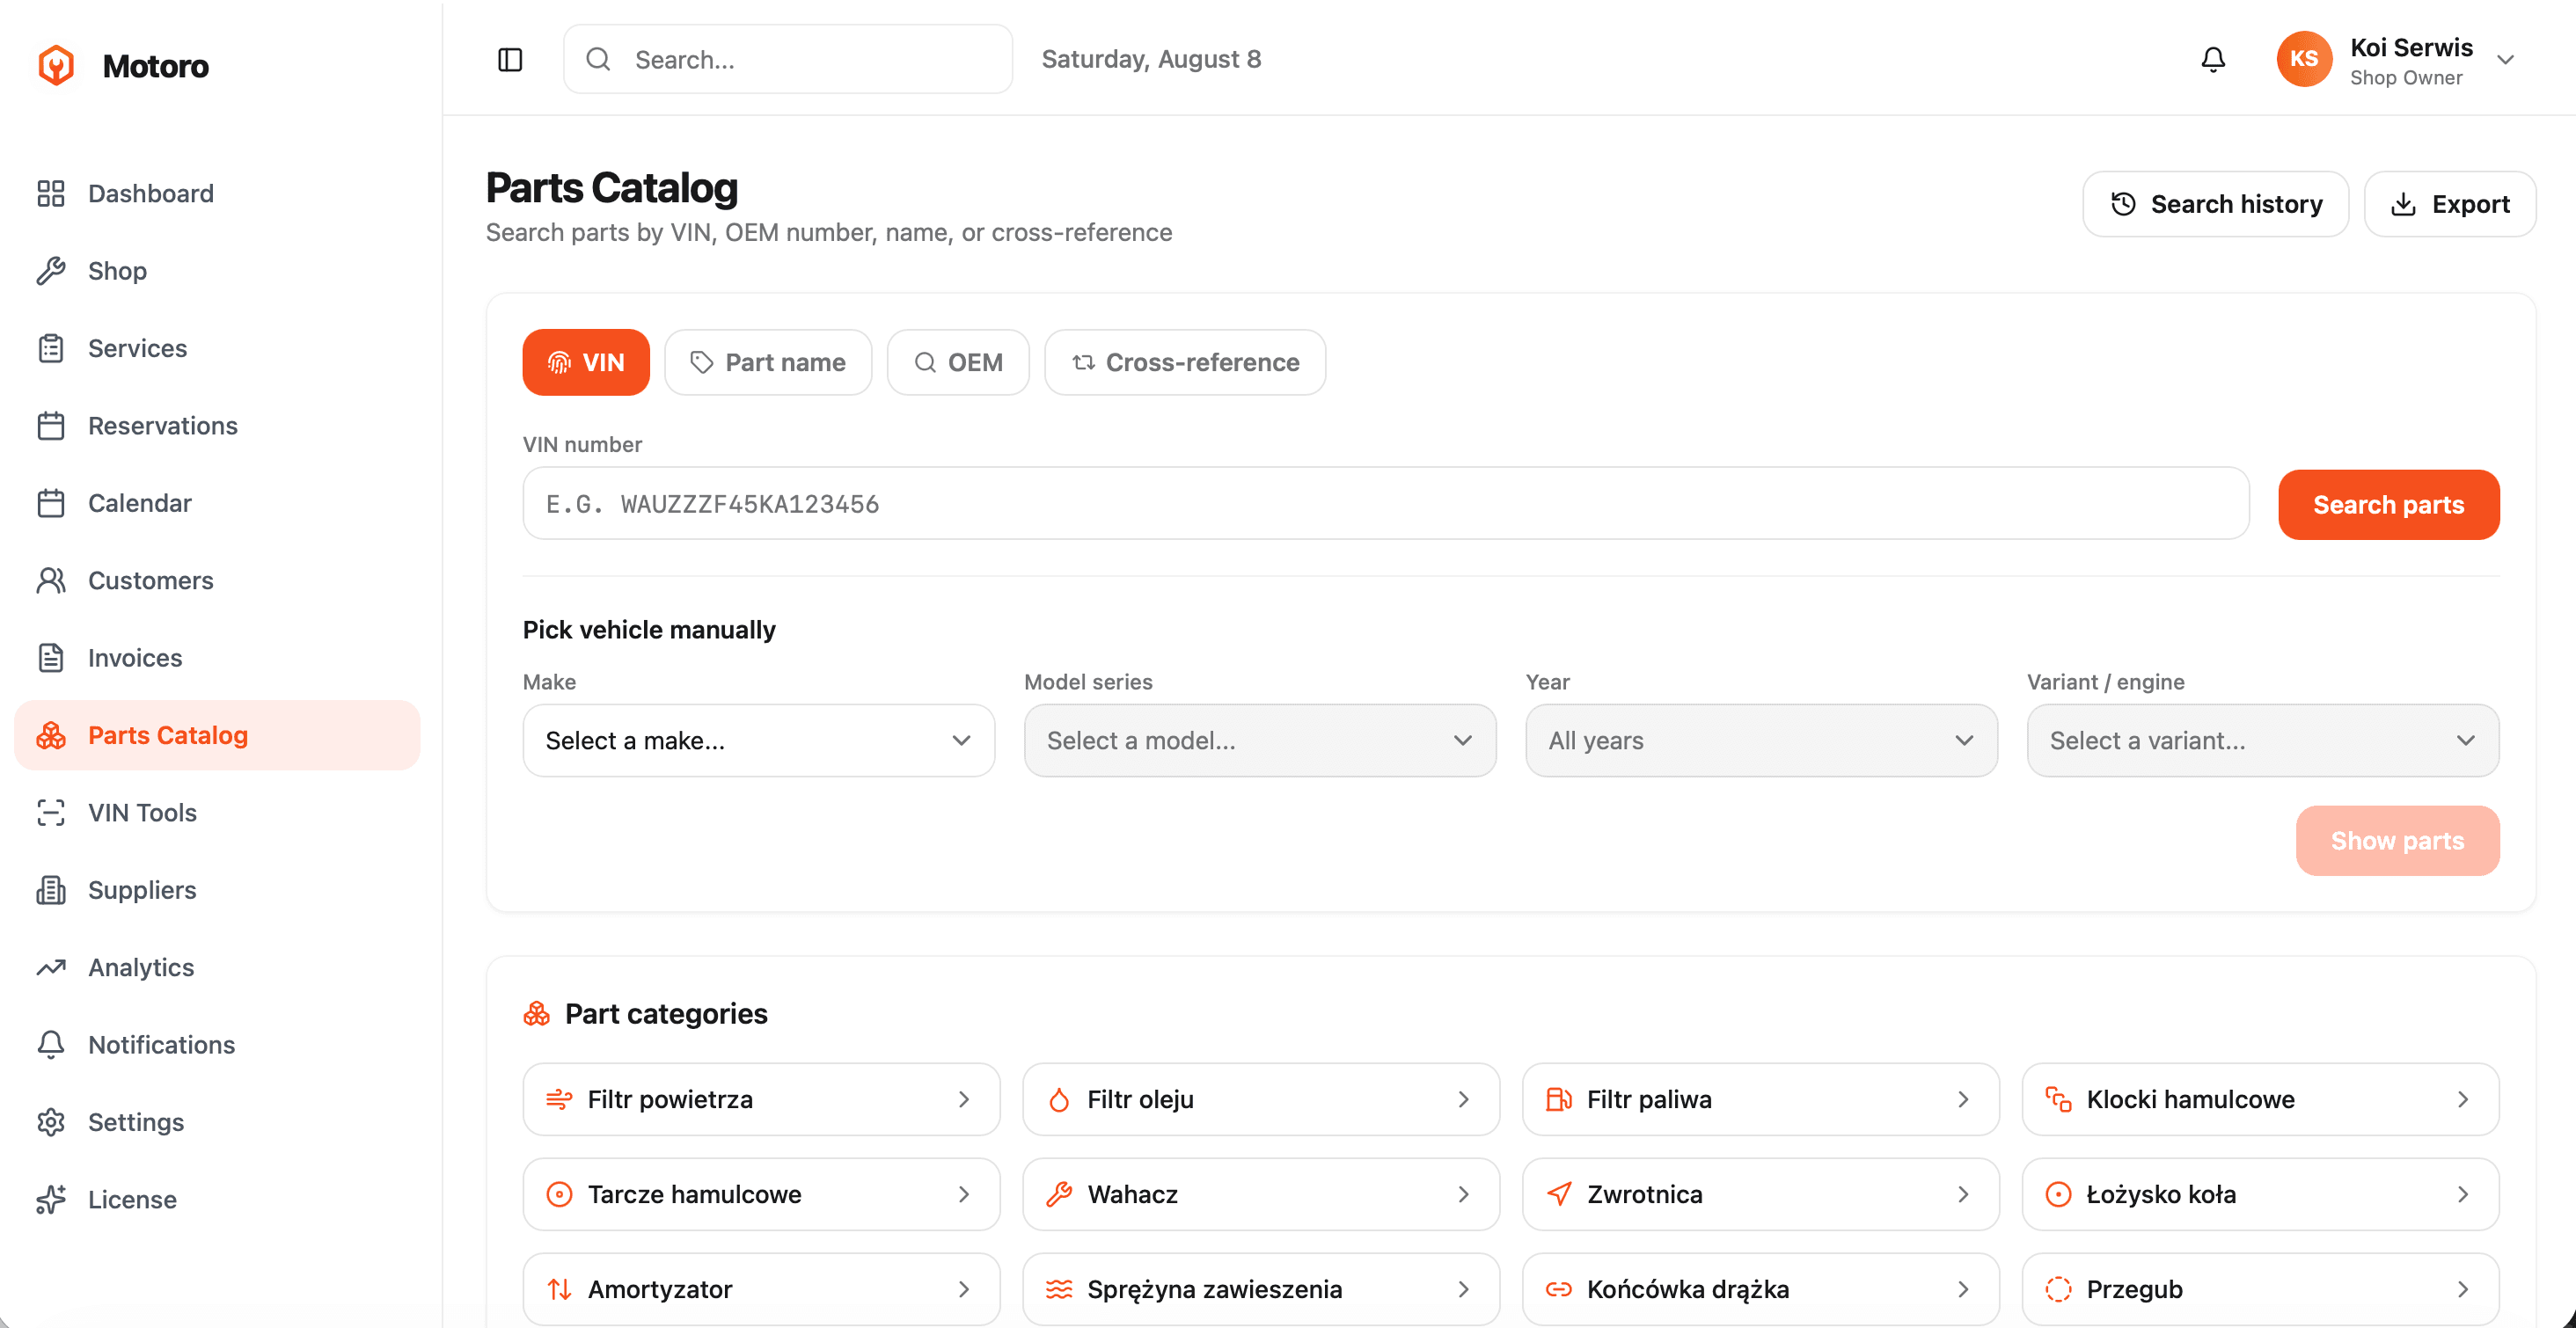Click the Suppliers building icon
Screen dimensions: 2576x1328
[x=51, y=890]
